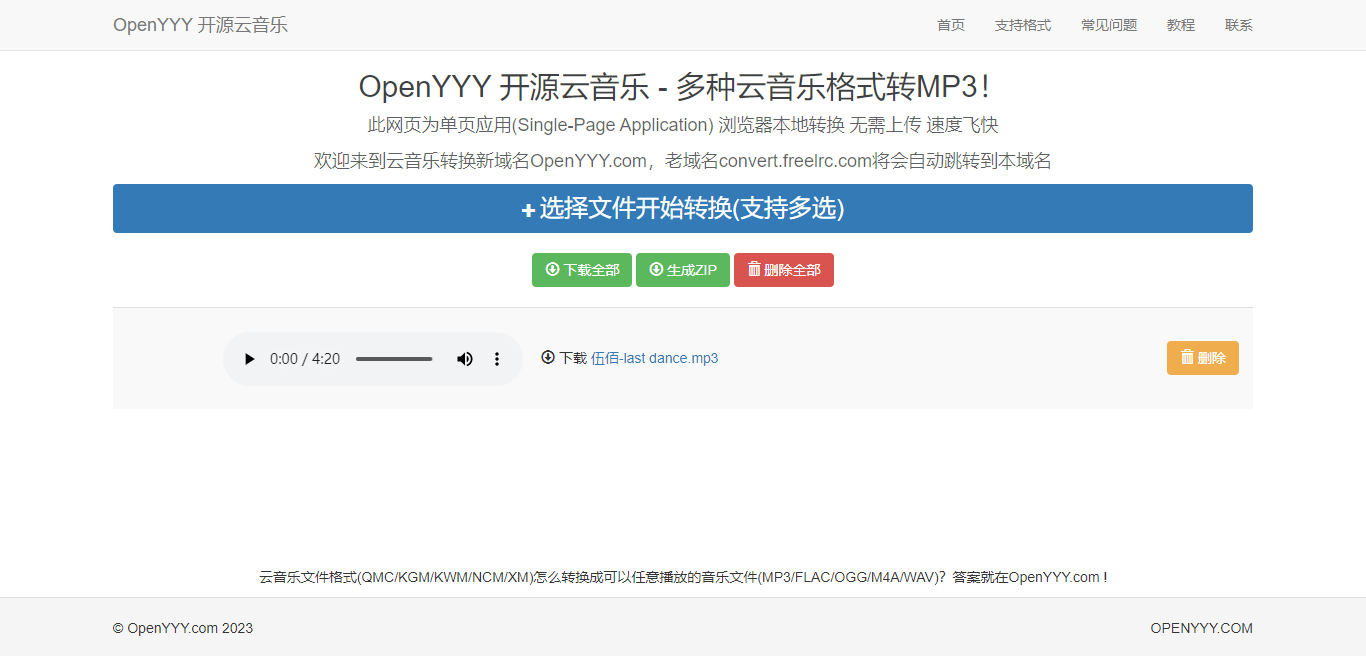Viewport: 1366px width, 656px height.
Task: Open the 联系 navigation link
Action: click(1239, 25)
